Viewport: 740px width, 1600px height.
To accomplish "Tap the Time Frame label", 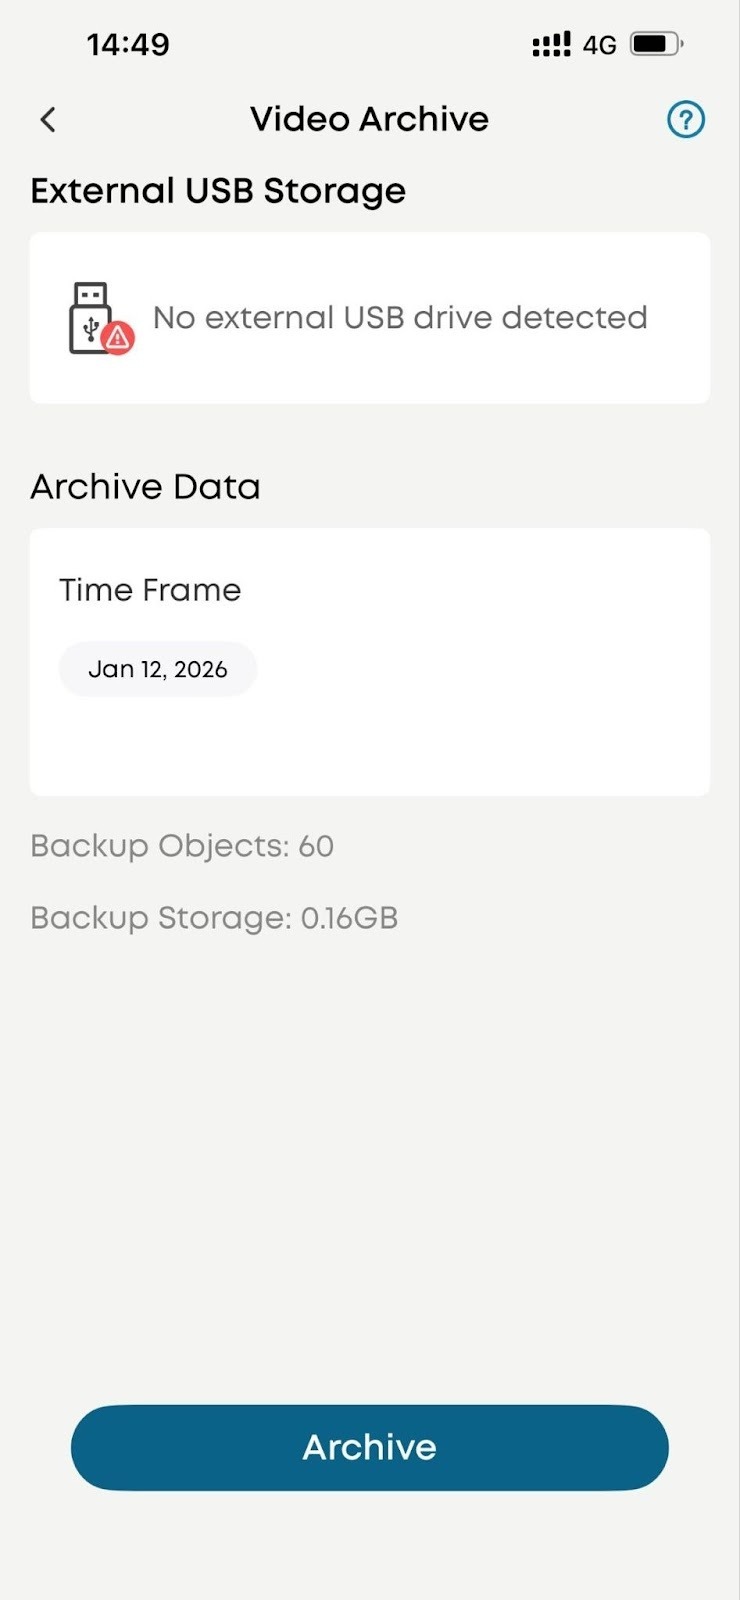I will 150,590.
